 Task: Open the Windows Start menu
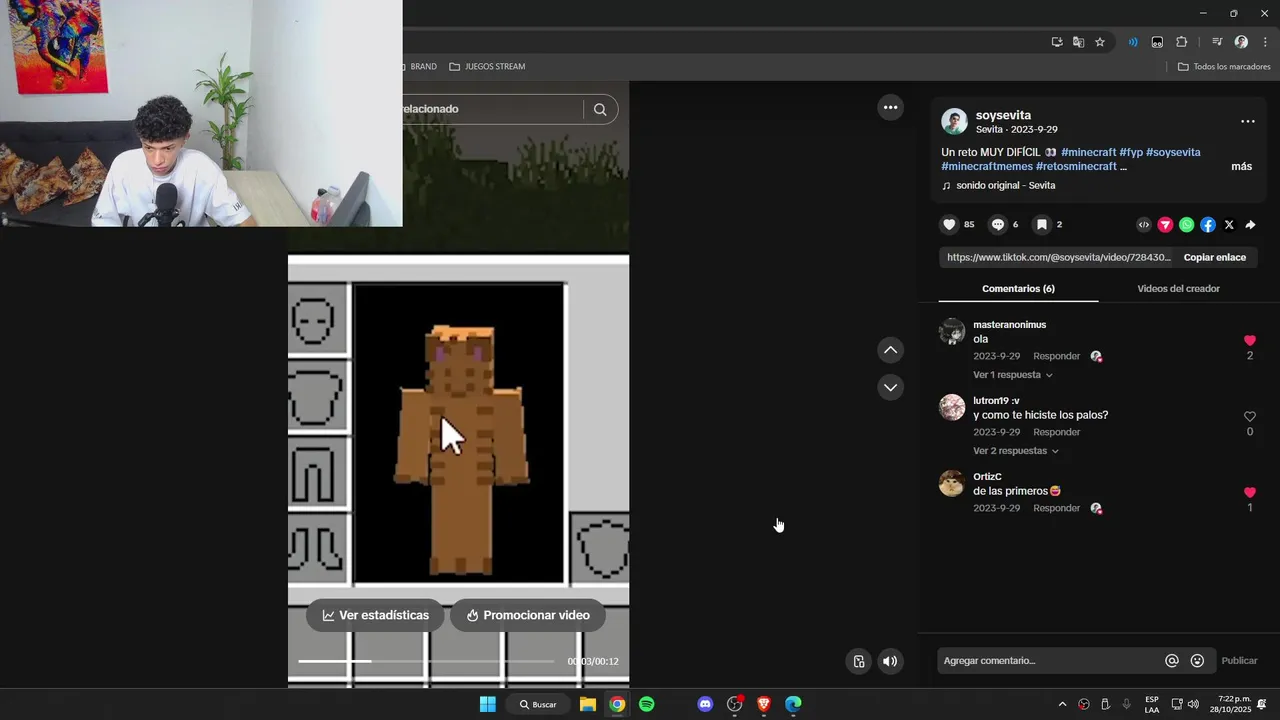coord(488,704)
